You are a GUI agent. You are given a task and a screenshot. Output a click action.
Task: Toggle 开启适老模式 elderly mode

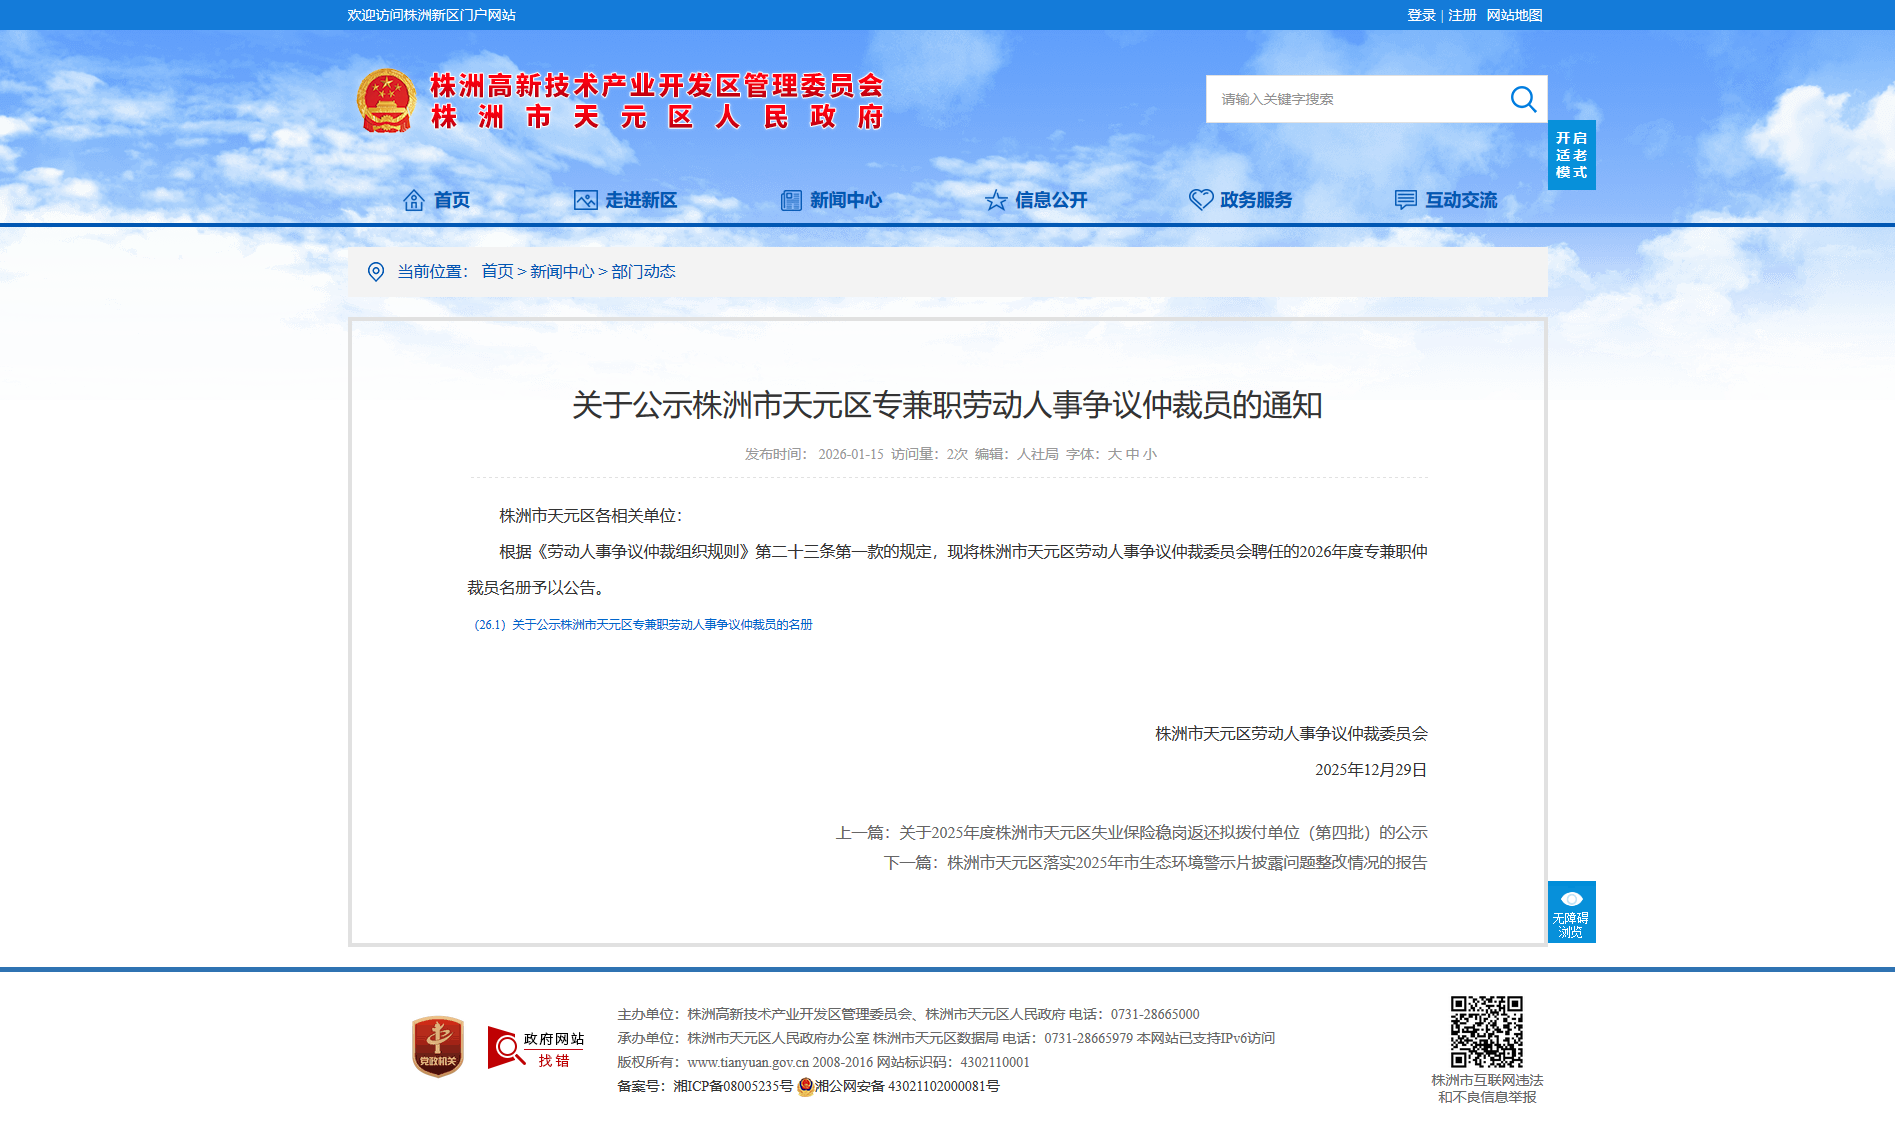1571,155
